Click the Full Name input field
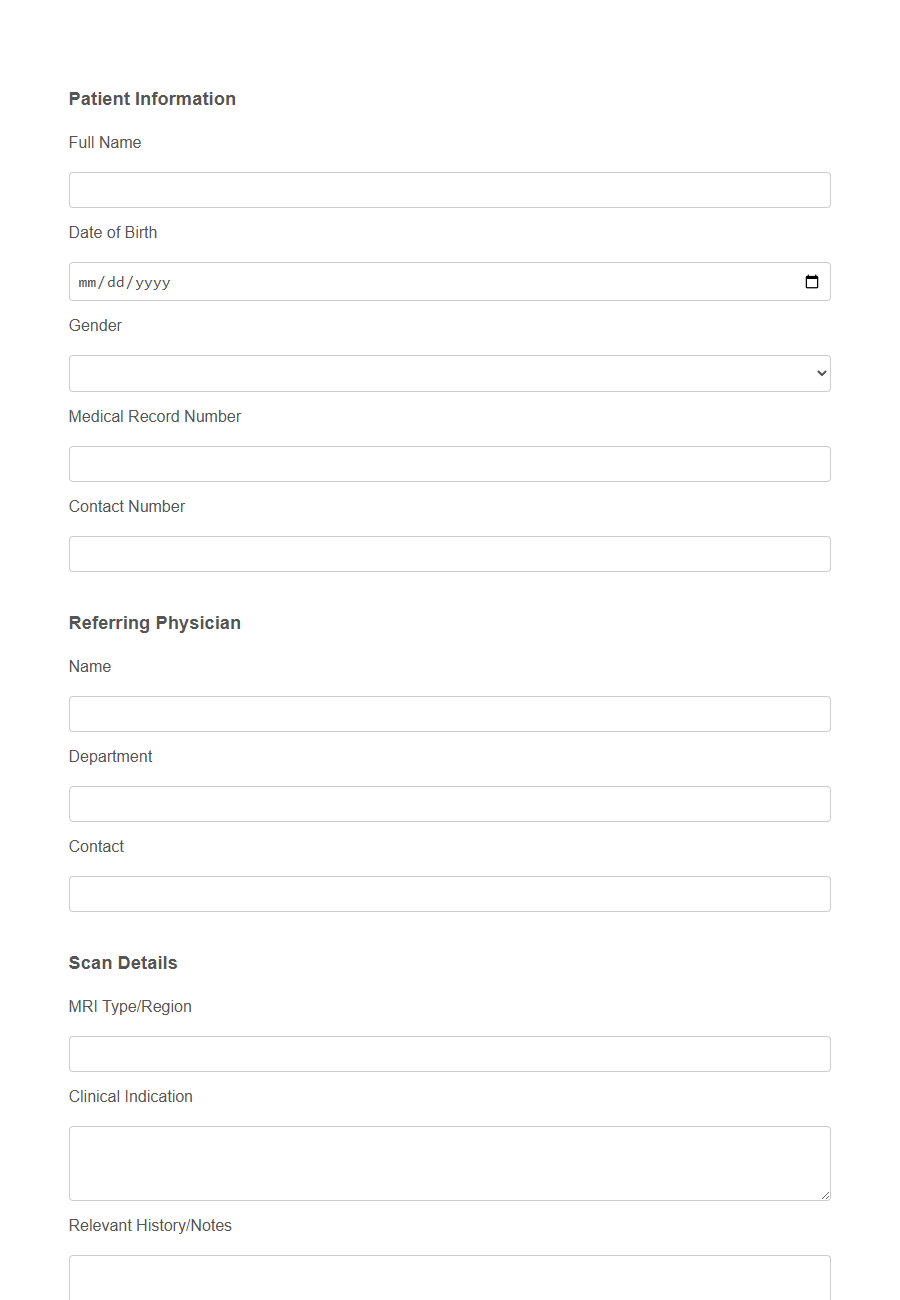 point(449,189)
